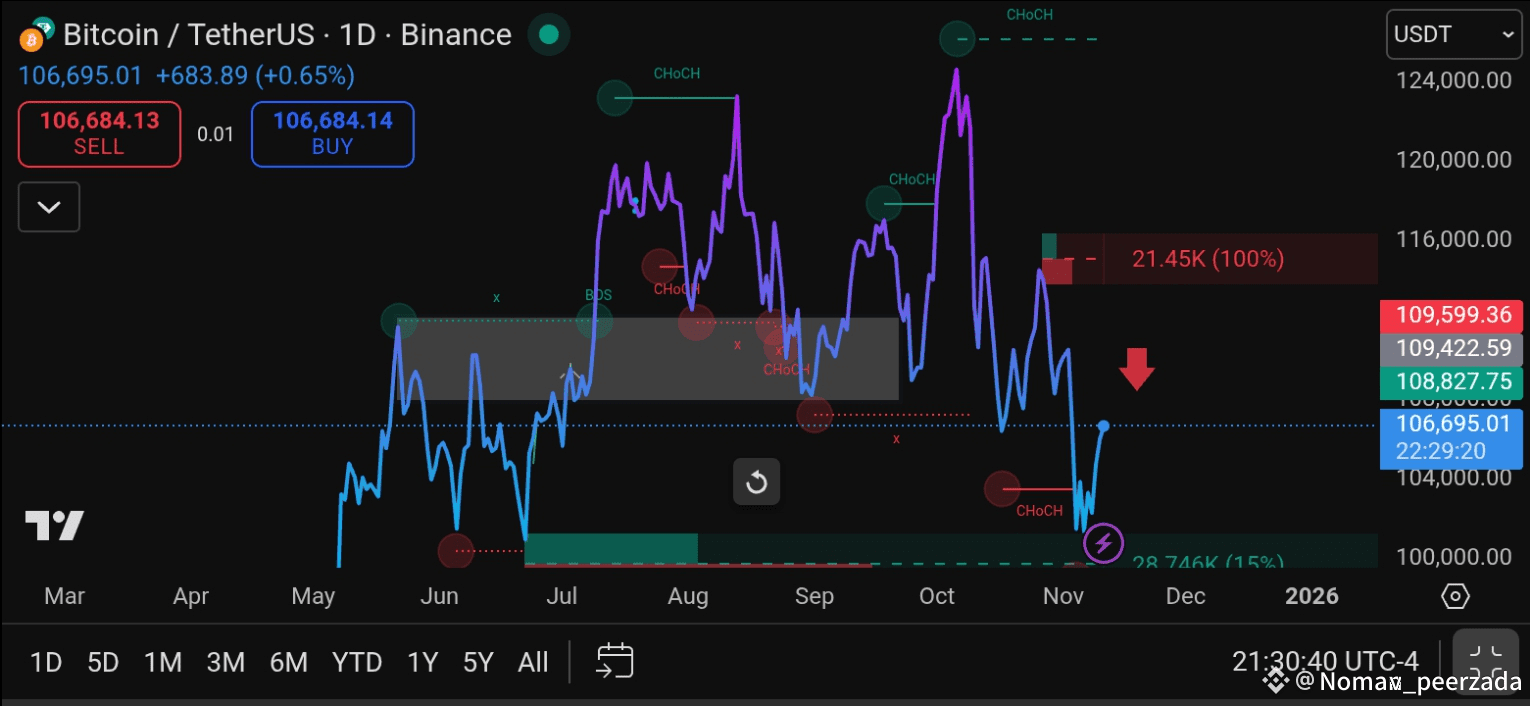This screenshot has width=1530, height=706.
Task: Open the TradingView logo
Action: pos(55,525)
